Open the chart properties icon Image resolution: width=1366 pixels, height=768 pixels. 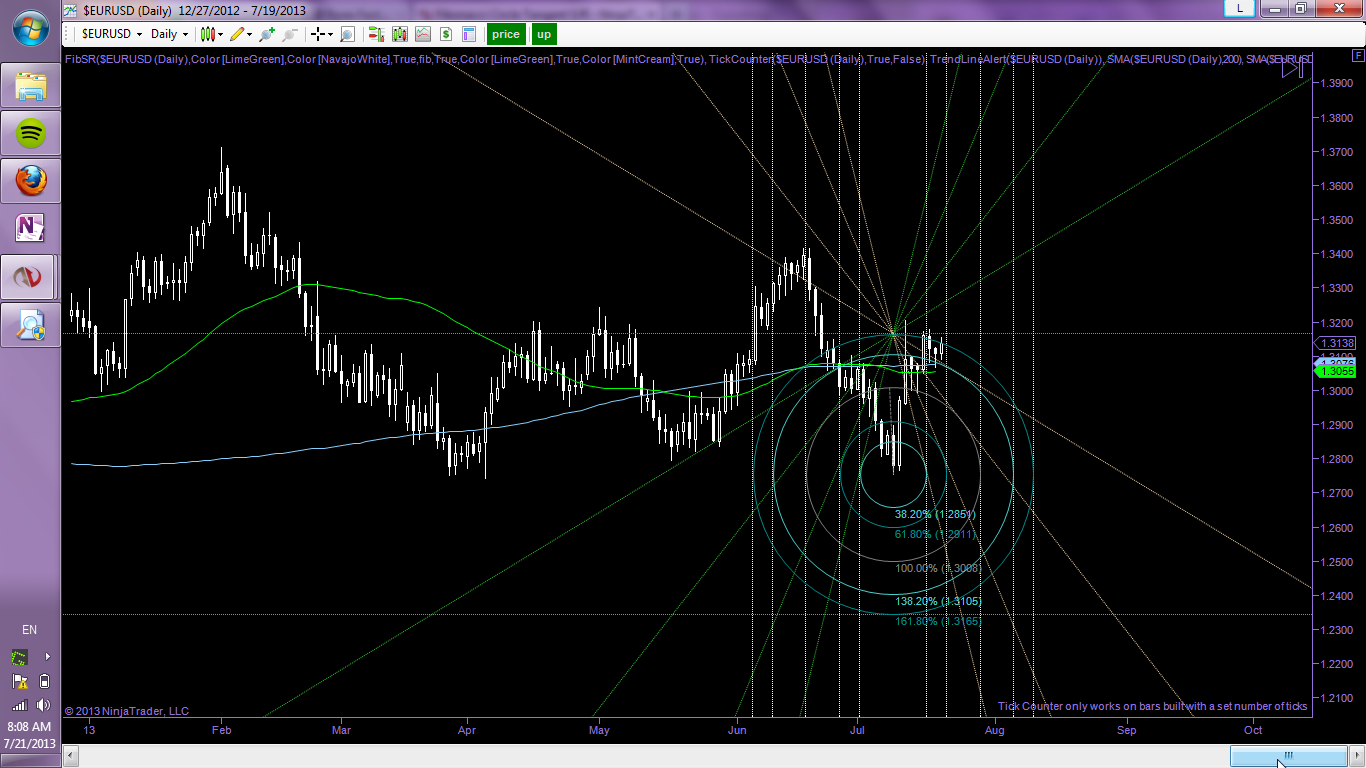[468, 34]
